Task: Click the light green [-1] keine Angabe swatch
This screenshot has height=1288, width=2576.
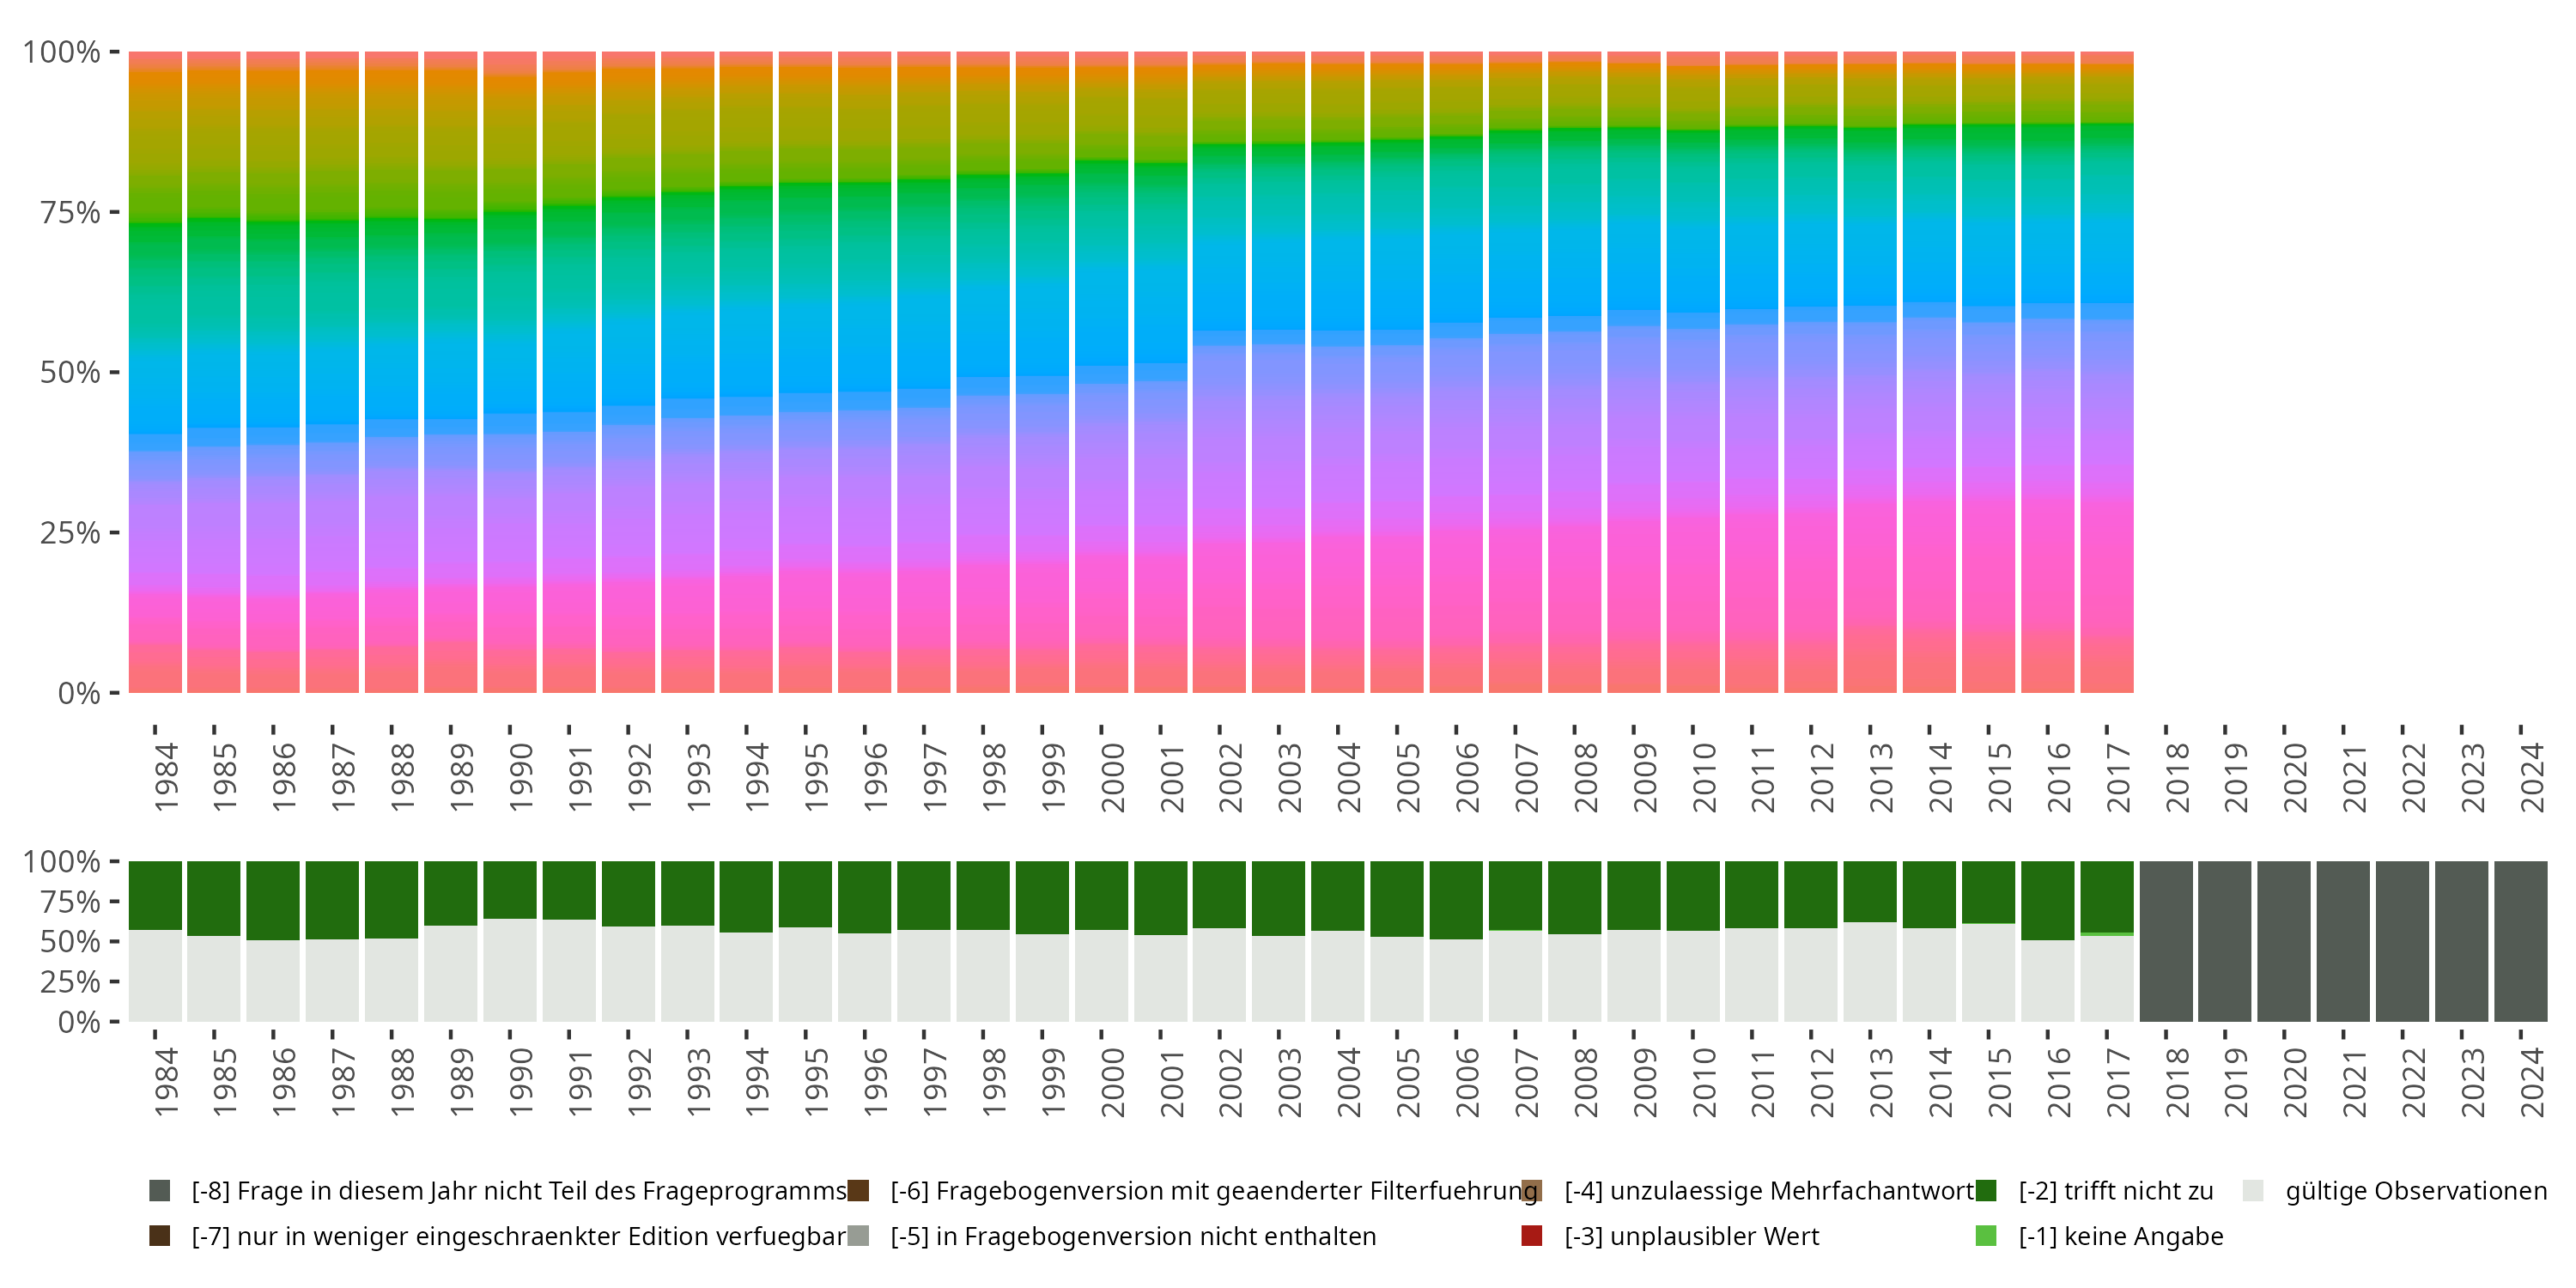Action: coord(1986,1235)
